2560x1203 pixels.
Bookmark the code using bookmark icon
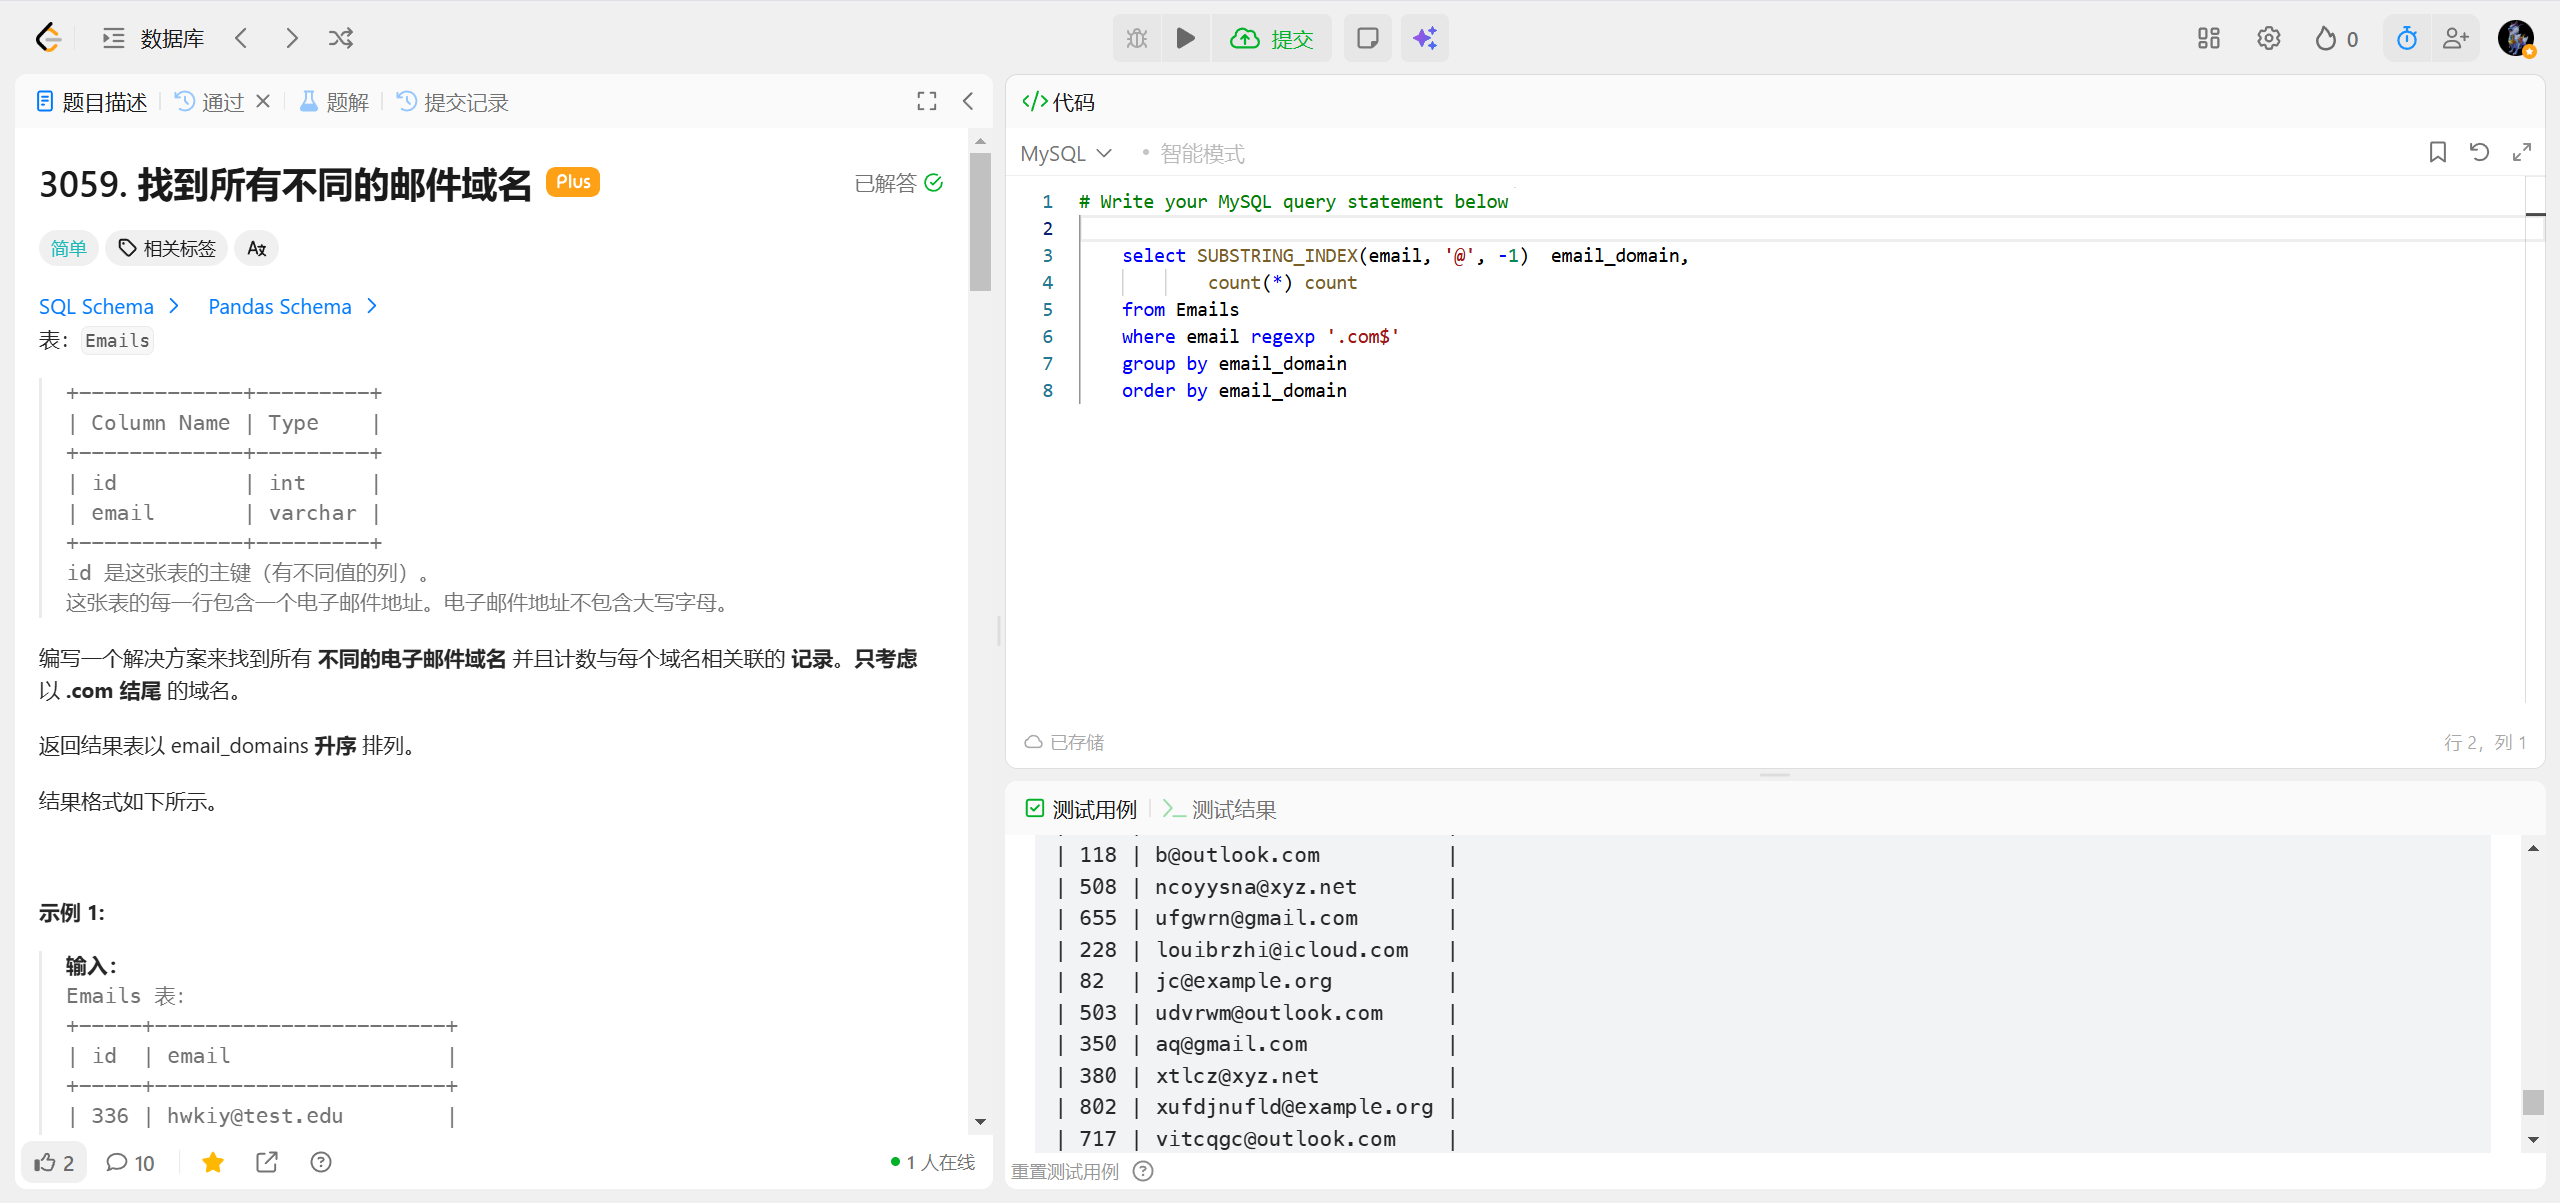[2437, 152]
